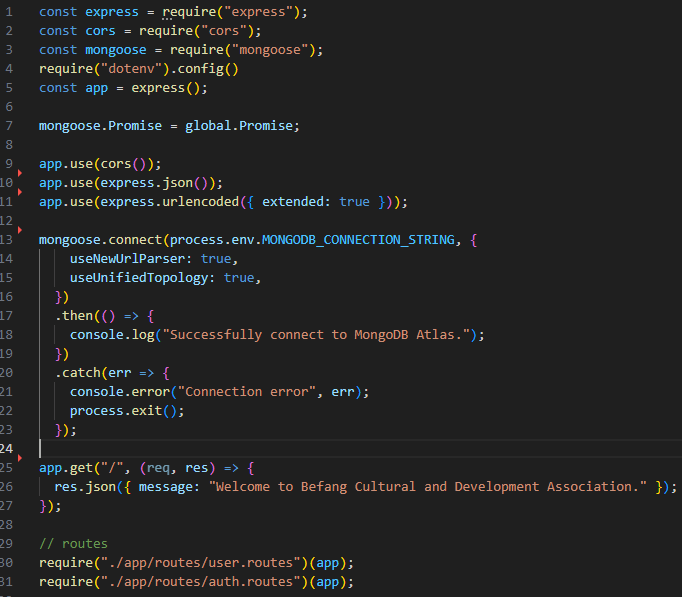The width and height of the screenshot is (682, 597).
Task: Place cursor on config() call
Action: [x=208, y=69]
